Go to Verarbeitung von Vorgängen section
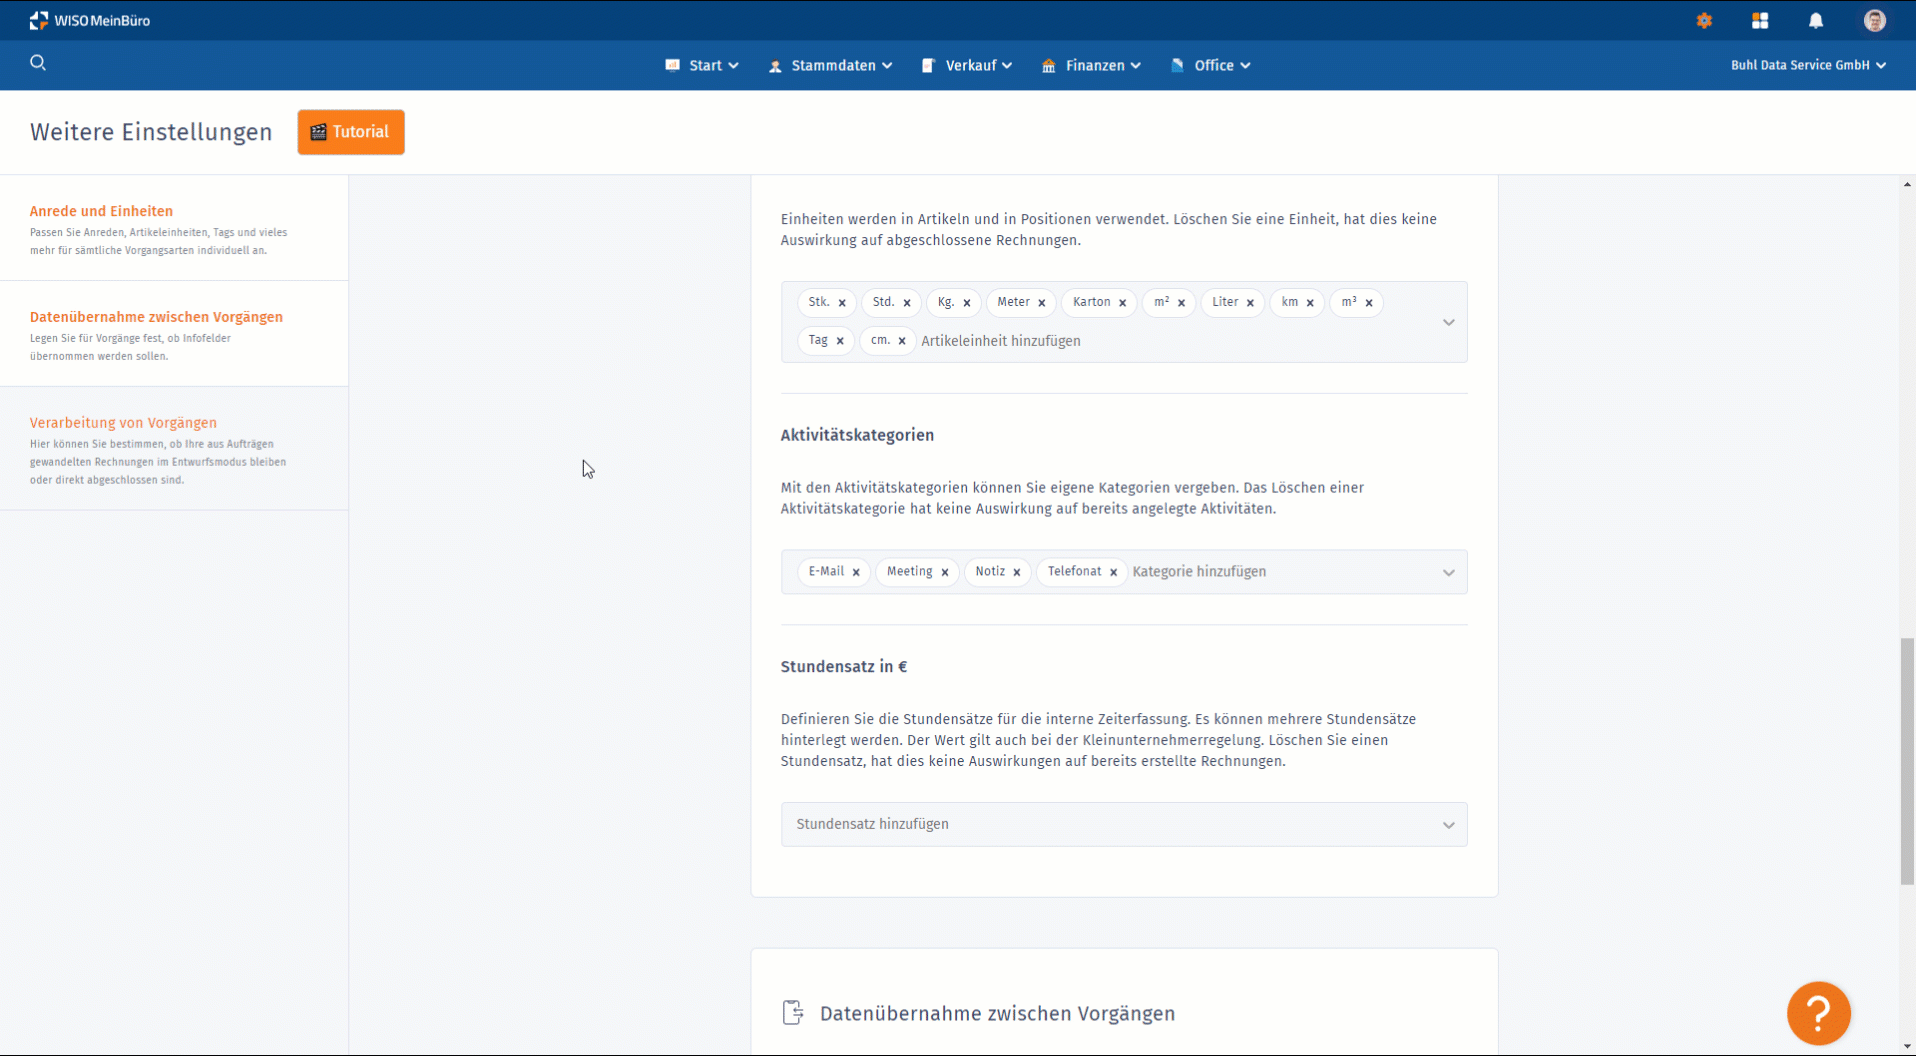1916x1056 pixels. (x=123, y=423)
